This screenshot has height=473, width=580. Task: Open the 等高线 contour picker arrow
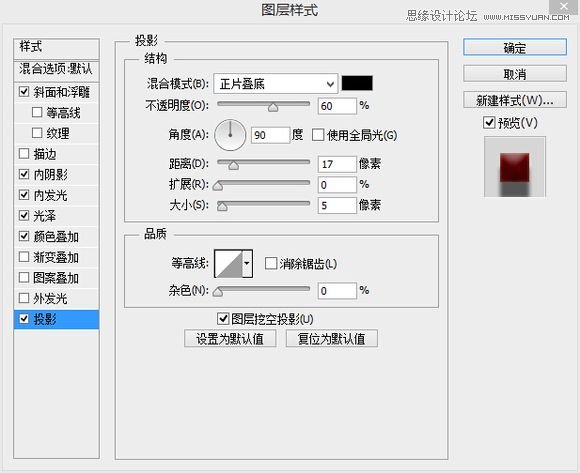click(x=247, y=263)
